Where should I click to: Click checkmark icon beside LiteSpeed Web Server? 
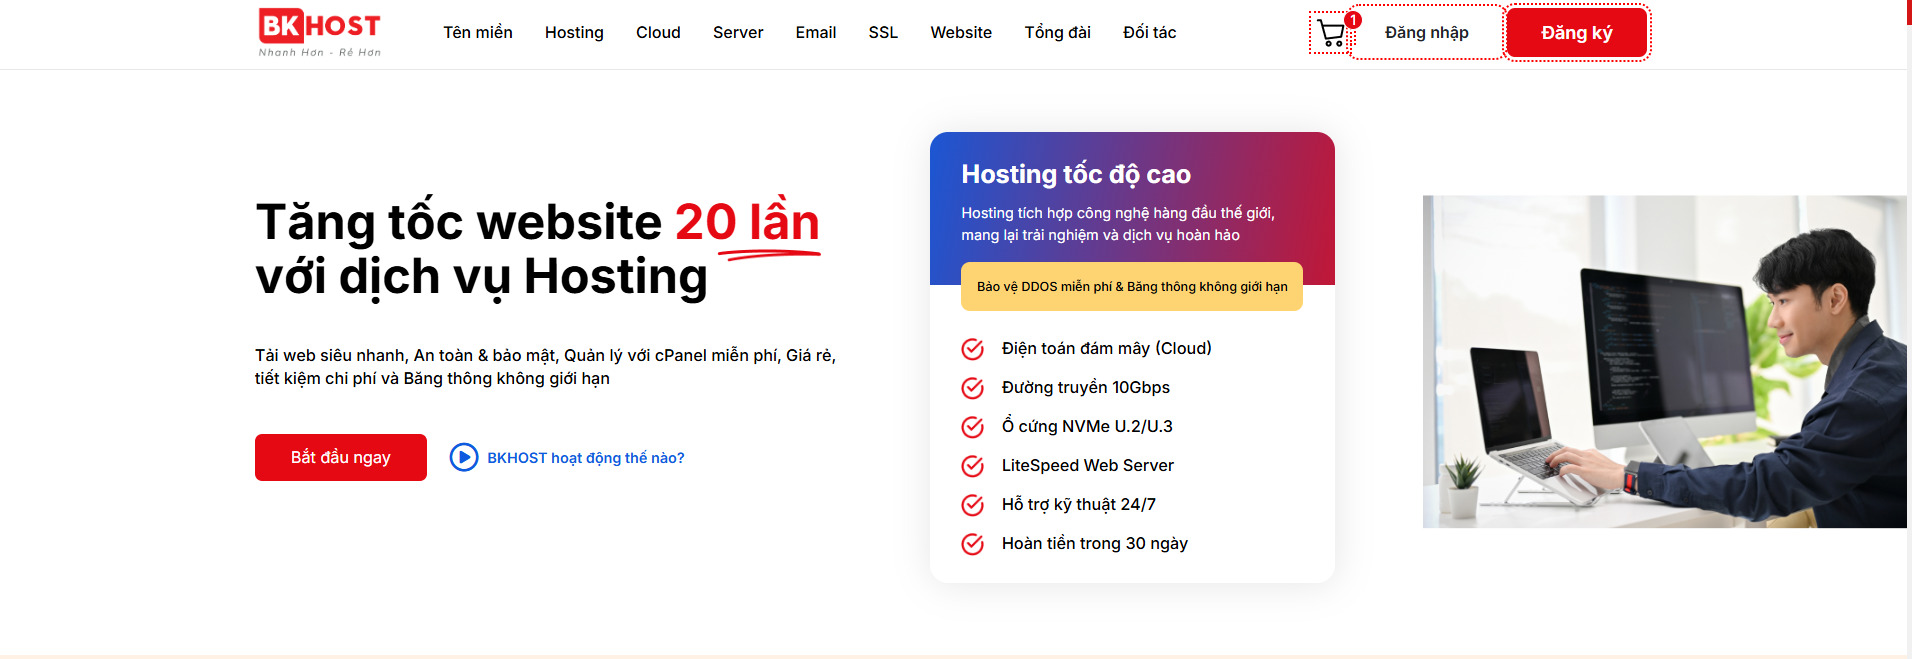point(972,466)
